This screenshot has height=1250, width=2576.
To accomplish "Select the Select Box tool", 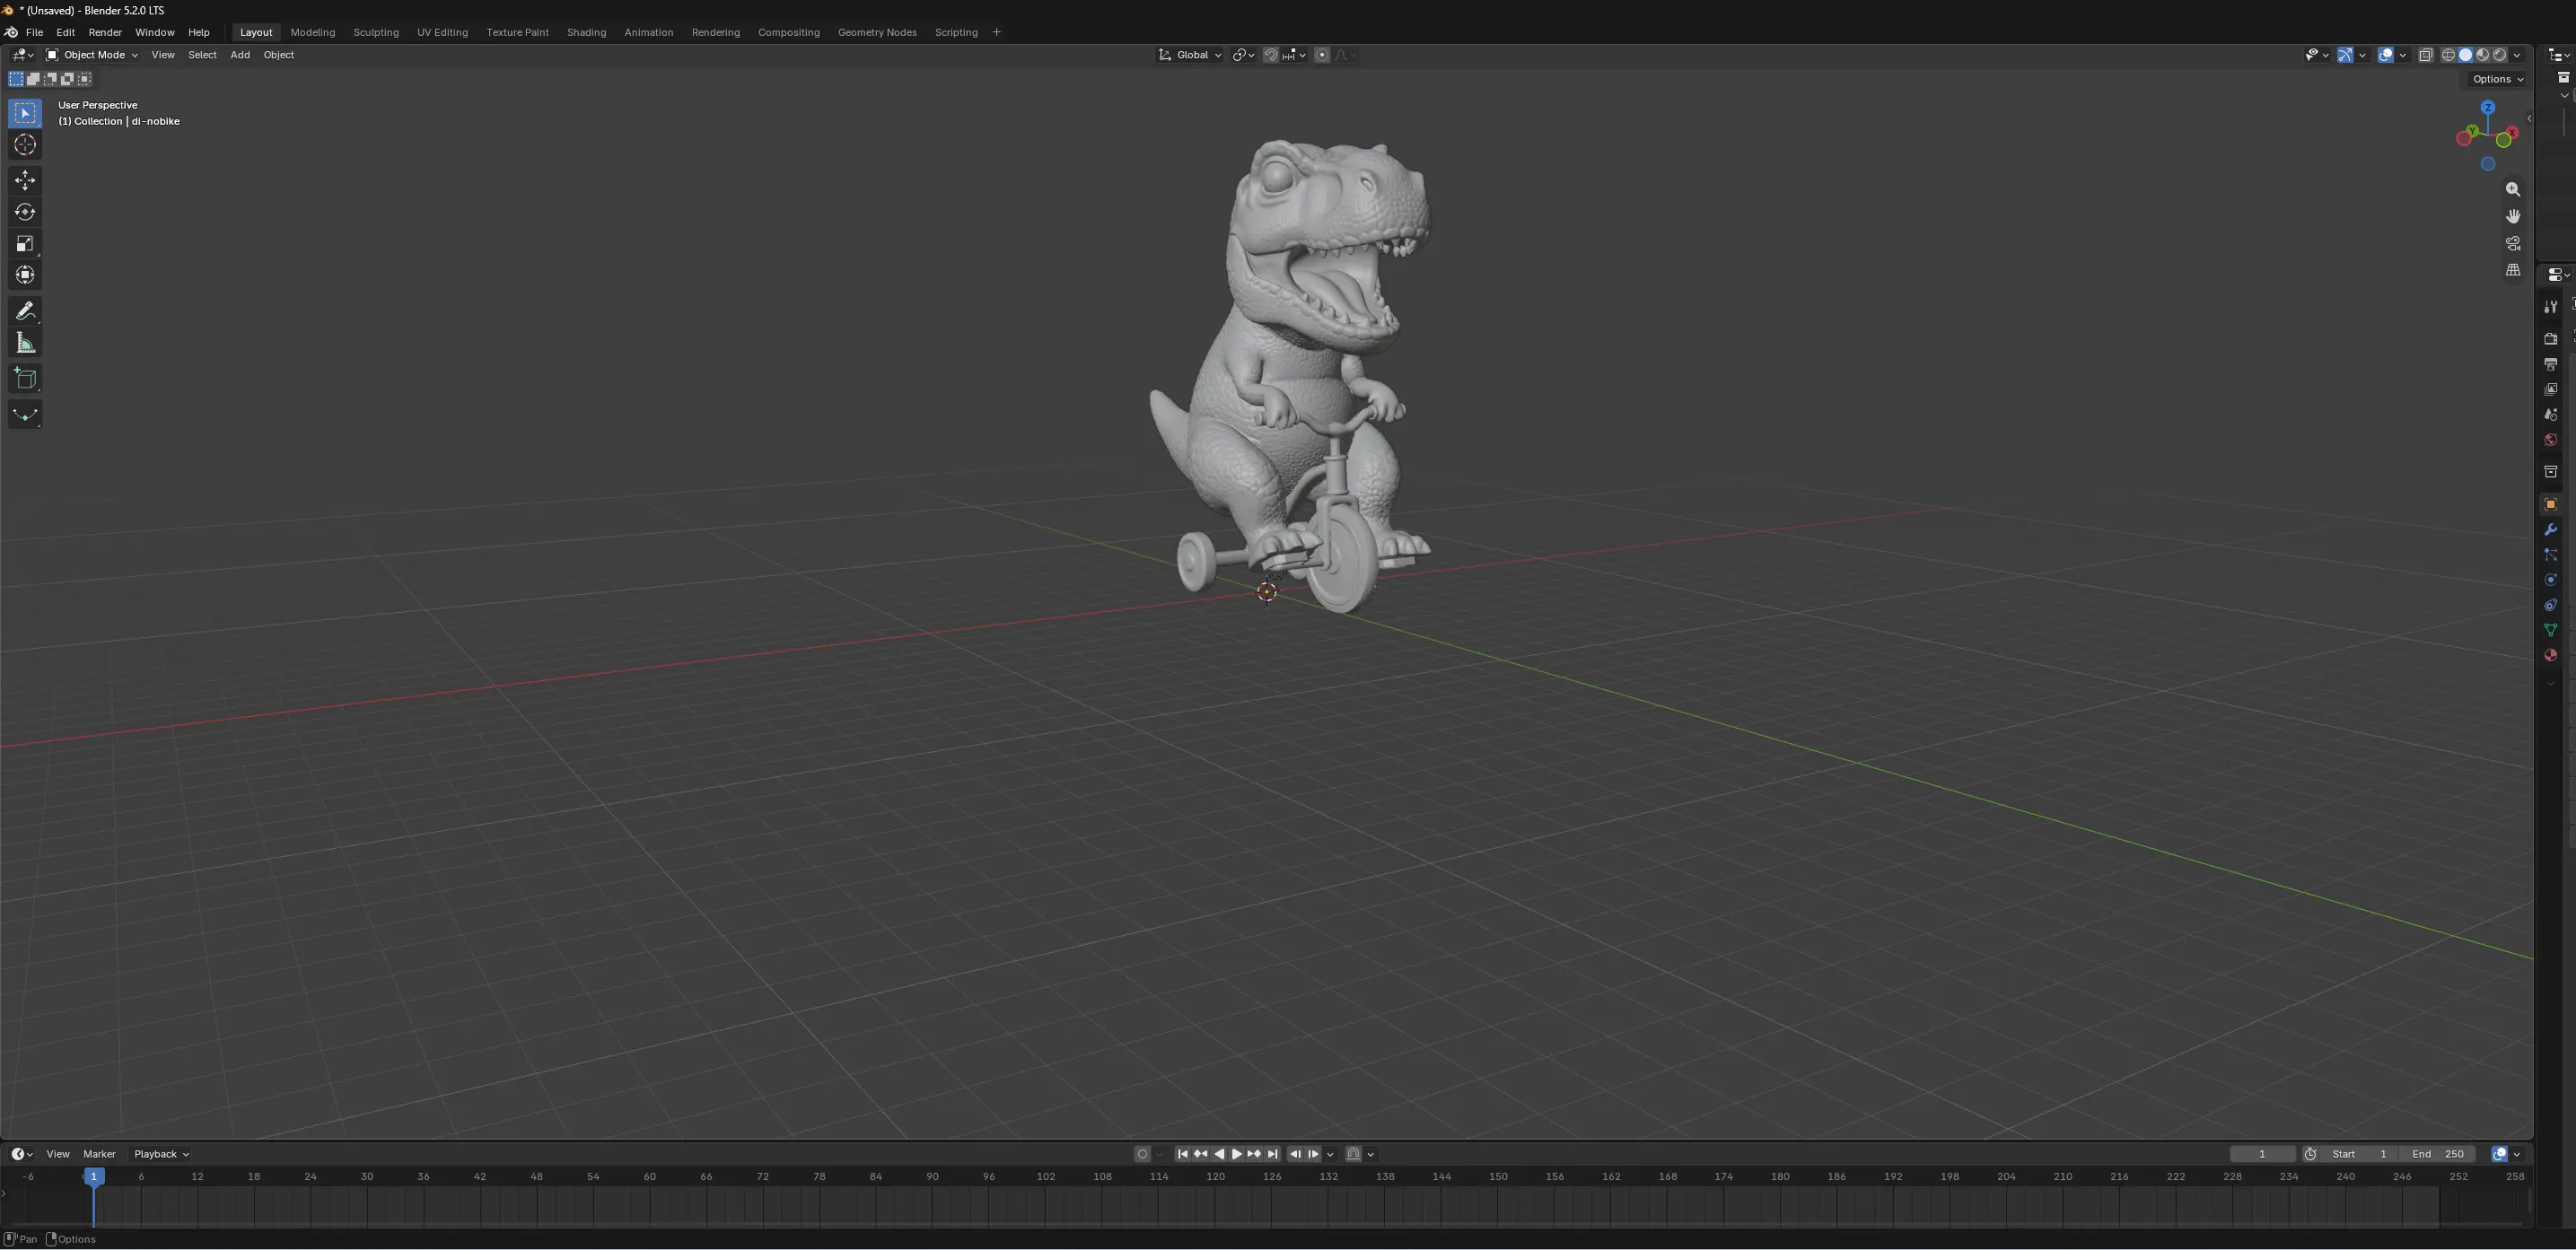I will [x=25, y=113].
